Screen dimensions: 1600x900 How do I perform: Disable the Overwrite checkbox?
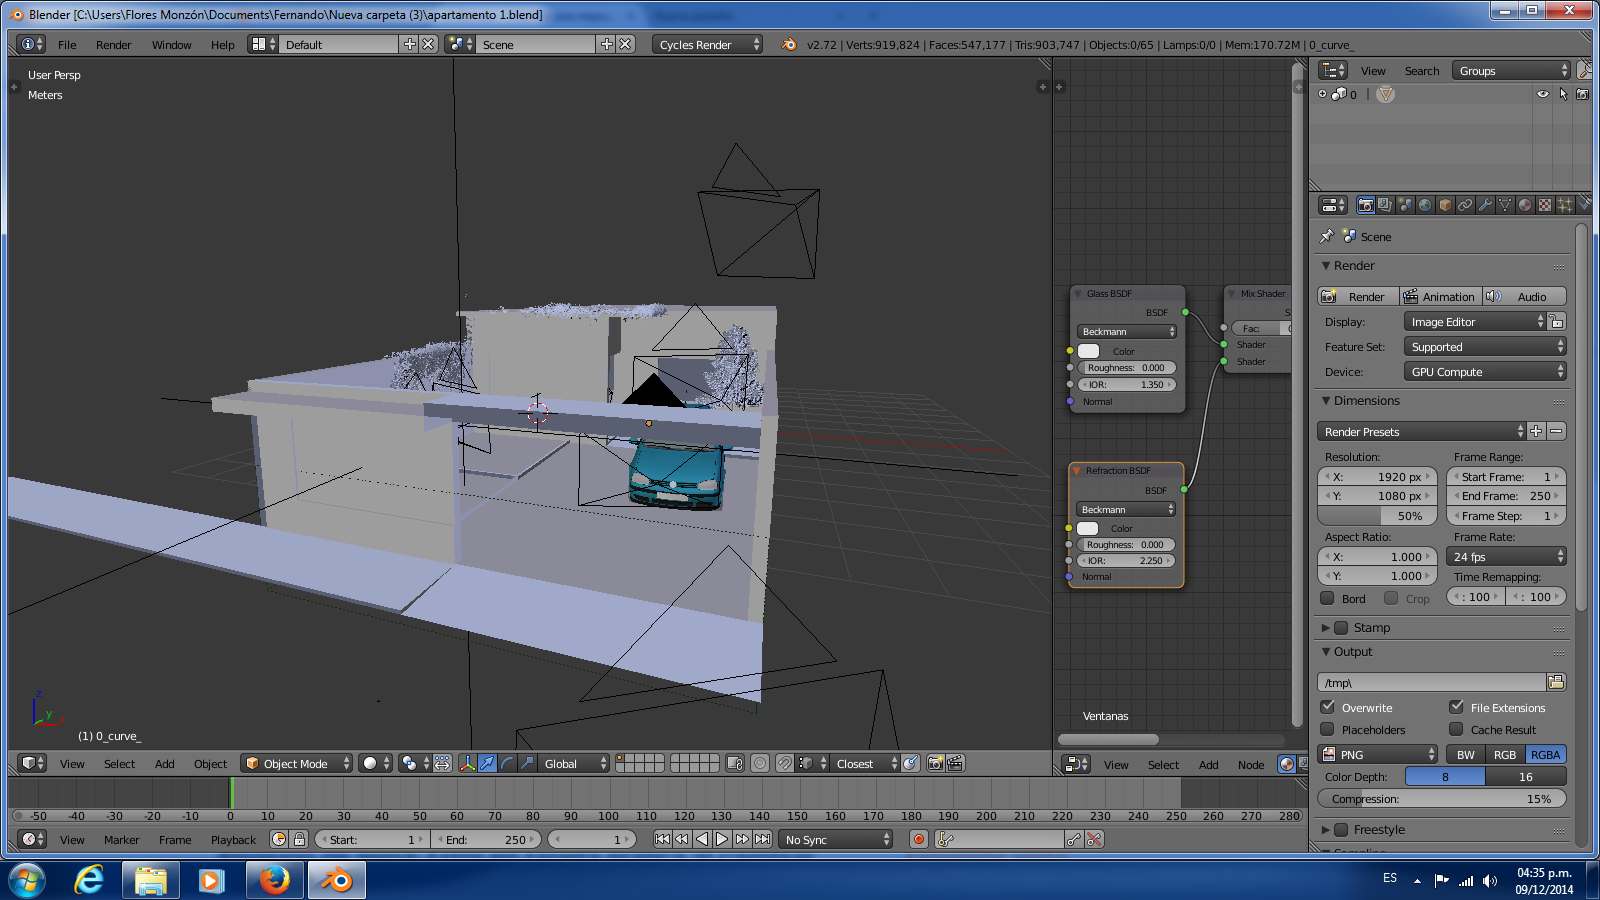[1328, 707]
